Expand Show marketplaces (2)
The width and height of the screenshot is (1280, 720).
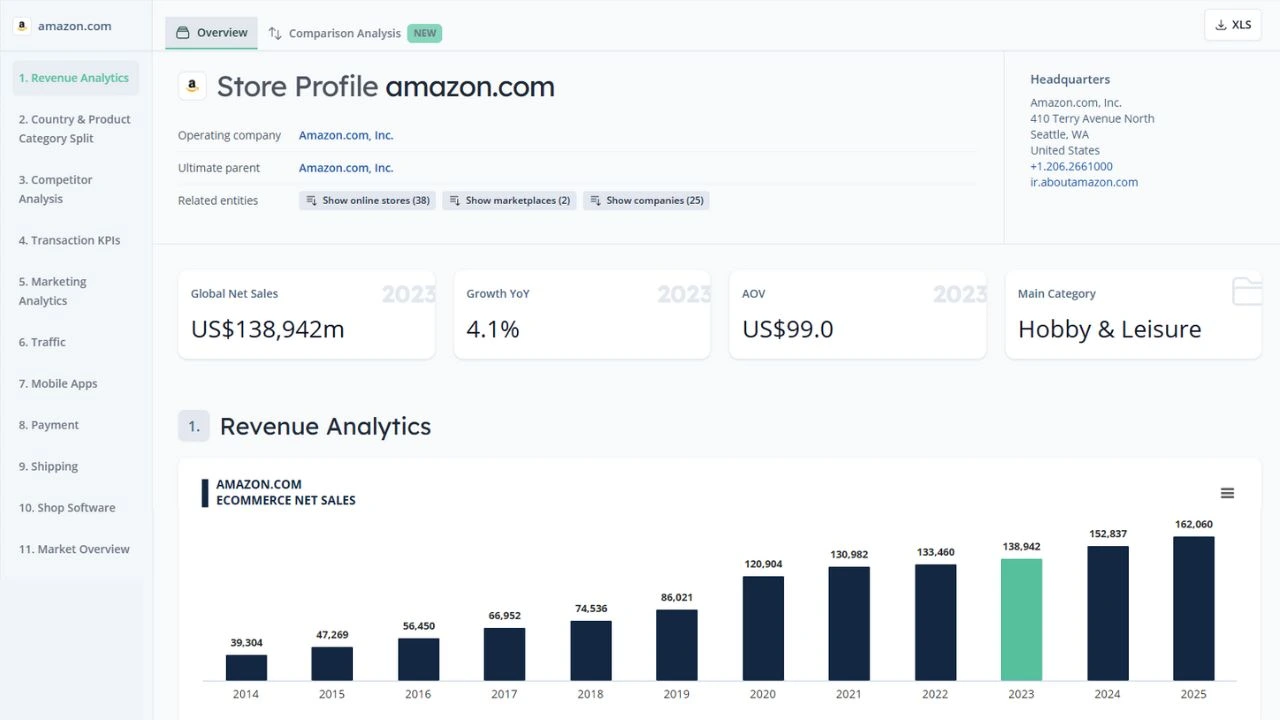point(509,200)
